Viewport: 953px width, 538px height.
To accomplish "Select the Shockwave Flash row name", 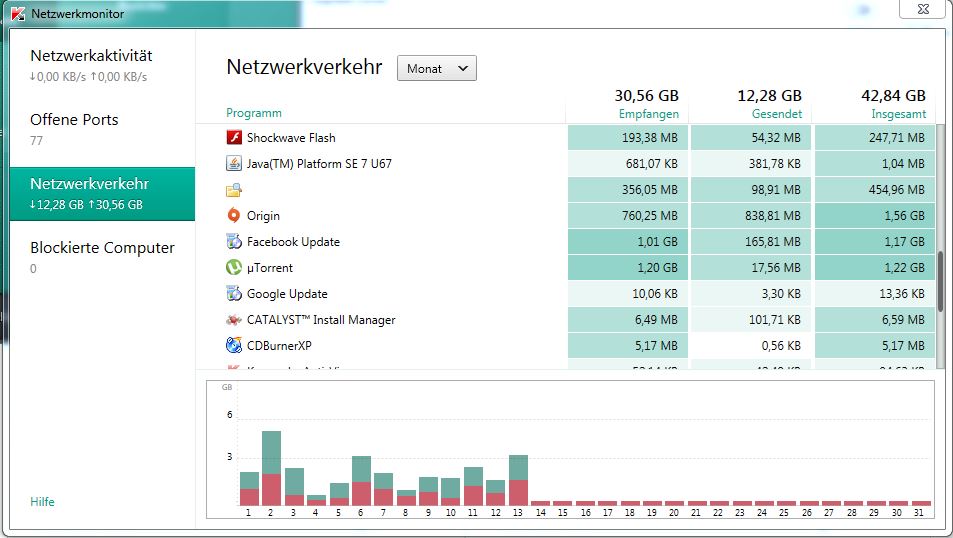I will (x=291, y=137).
